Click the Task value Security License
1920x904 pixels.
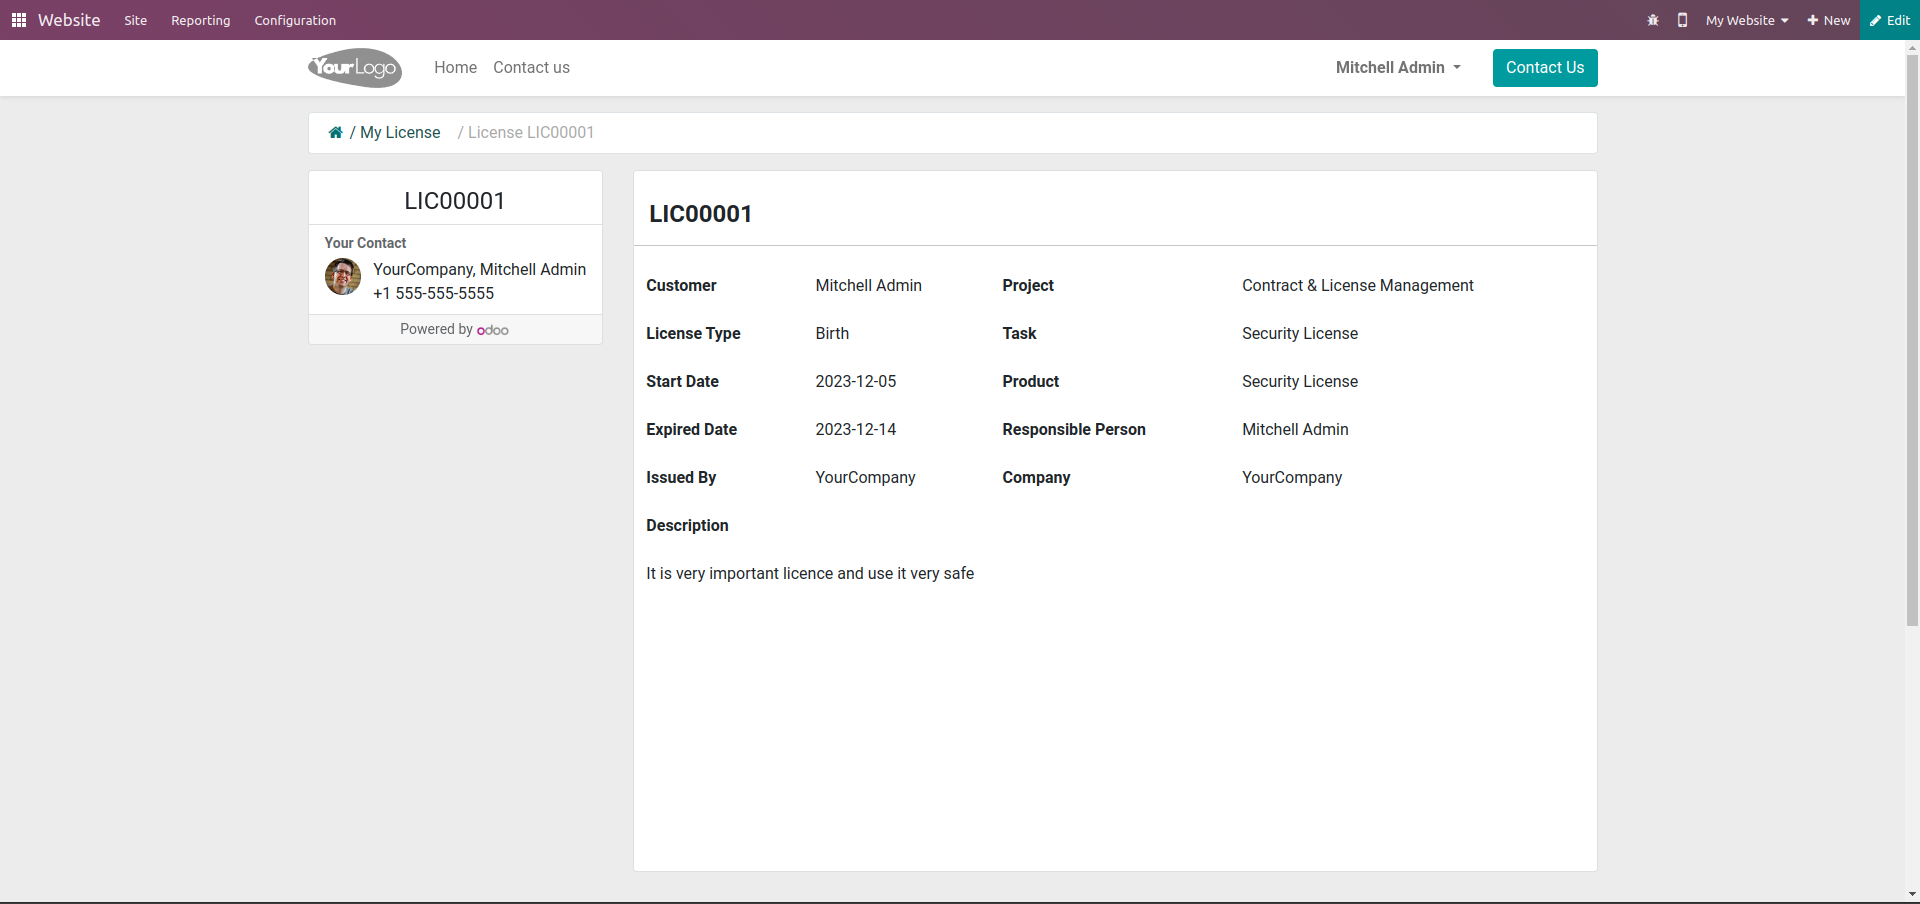(1300, 333)
